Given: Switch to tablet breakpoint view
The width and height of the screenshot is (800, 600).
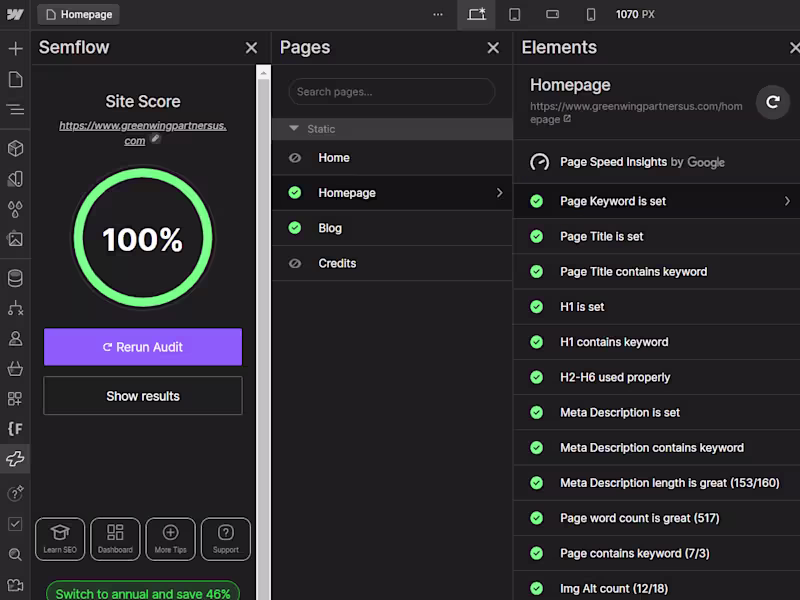Looking at the screenshot, I should (514, 14).
